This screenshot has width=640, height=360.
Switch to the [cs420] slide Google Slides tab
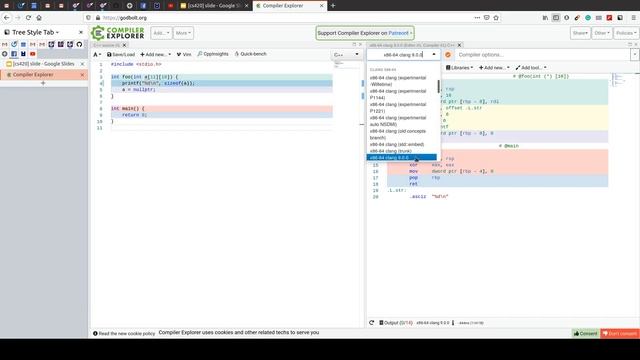click(x=214, y=6)
